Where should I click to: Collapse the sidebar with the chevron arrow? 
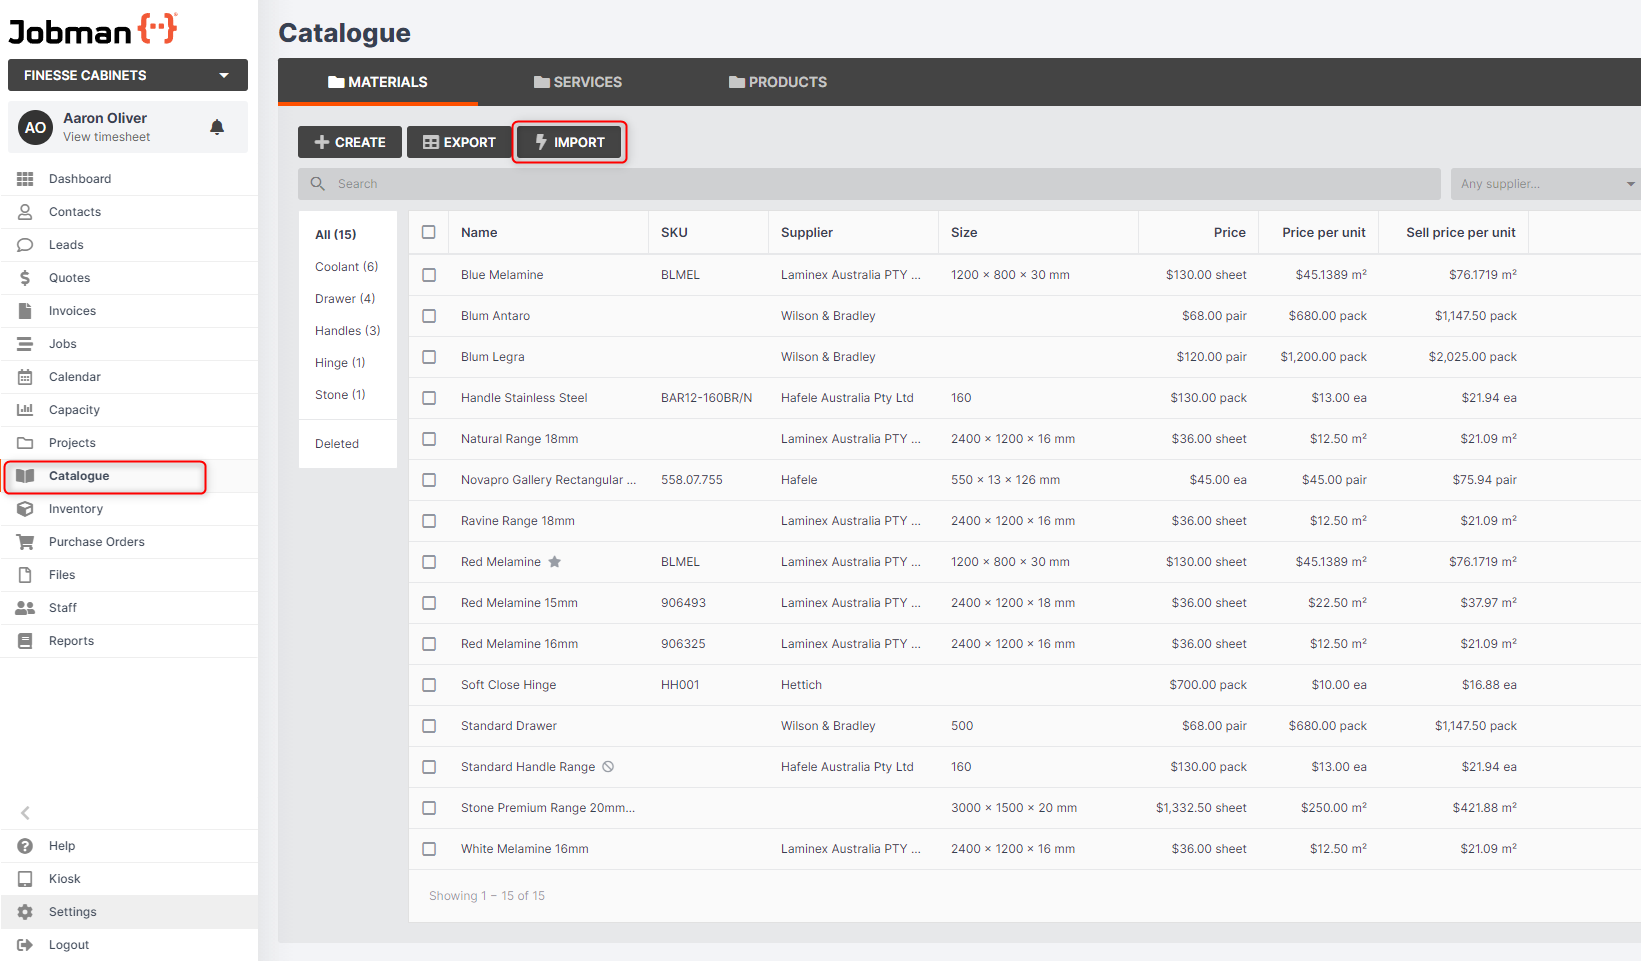tap(25, 813)
